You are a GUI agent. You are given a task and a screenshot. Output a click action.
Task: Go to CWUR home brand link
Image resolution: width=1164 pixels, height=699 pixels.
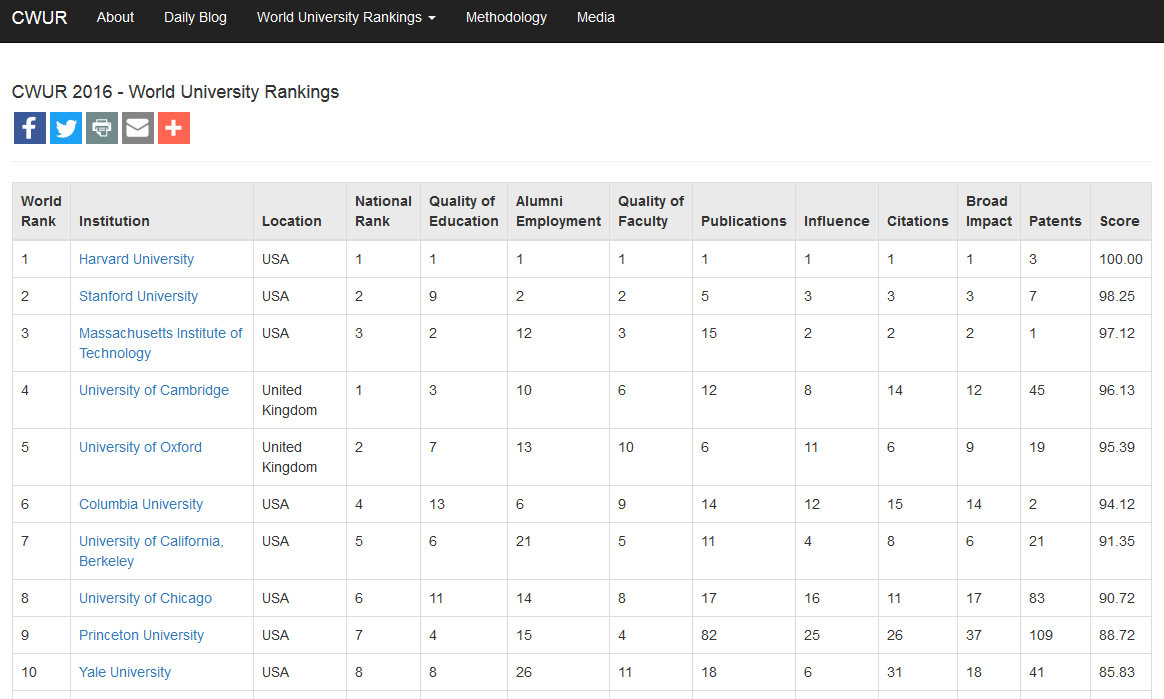[x=39, y=17]
